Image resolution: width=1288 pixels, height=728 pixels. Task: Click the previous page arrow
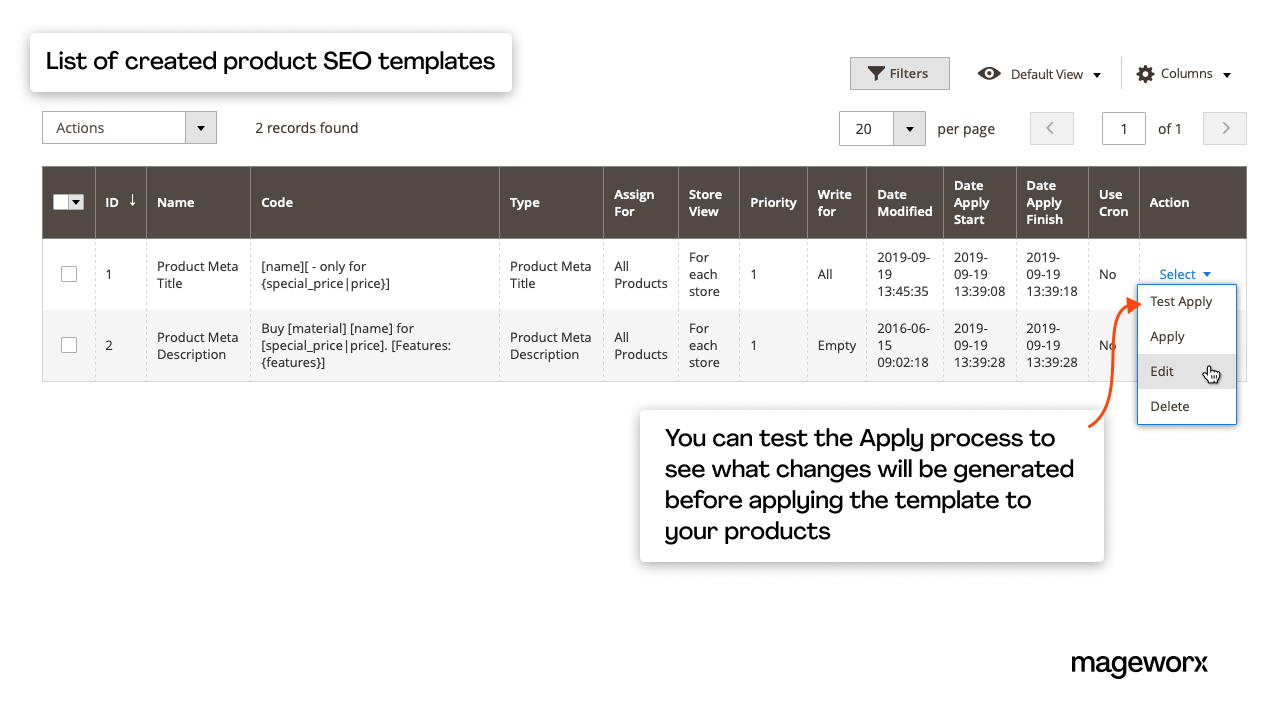(1051, 128)
